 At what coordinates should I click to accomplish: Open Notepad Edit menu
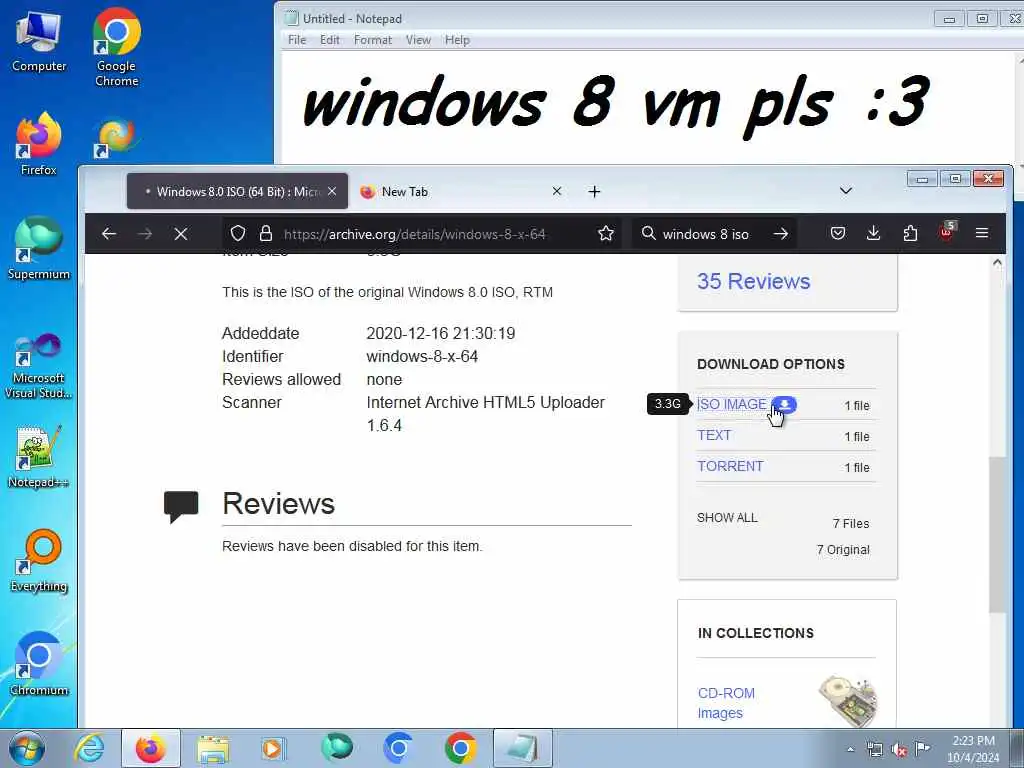coord(330,40)
